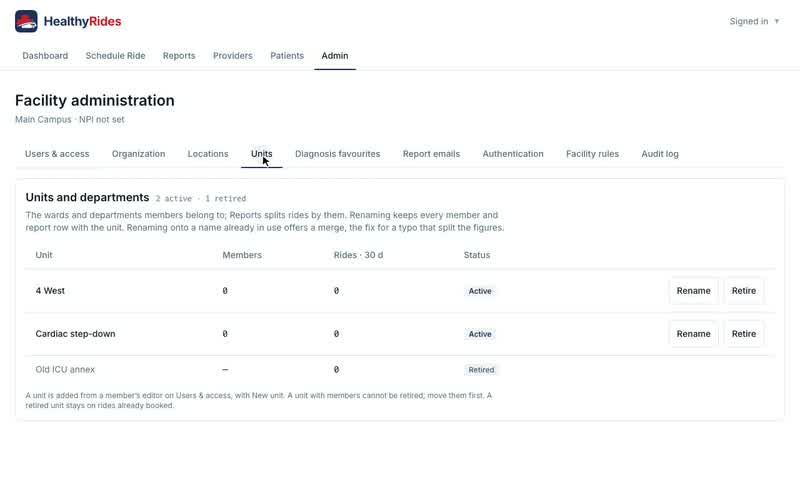Show the Diagnosis favourites tab

click(337, 154)
